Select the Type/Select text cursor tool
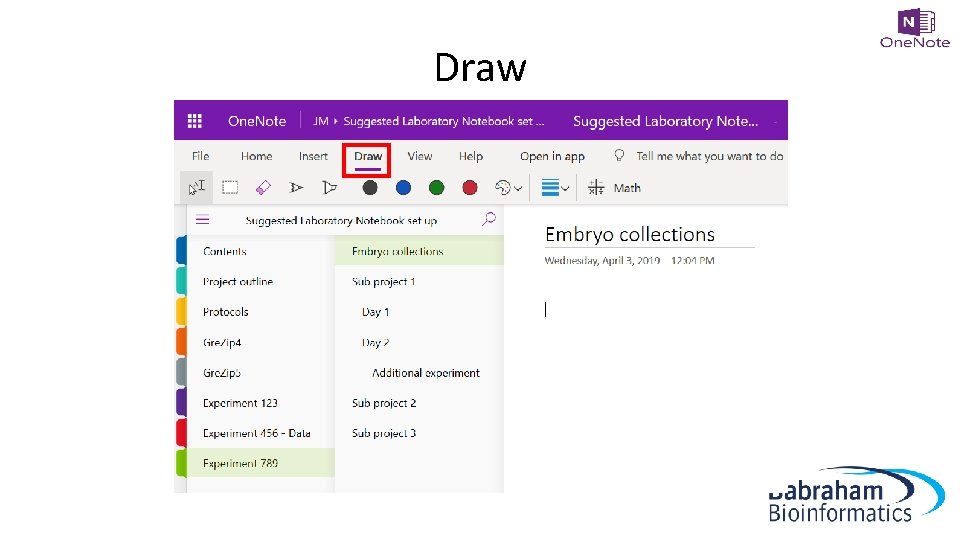Image resolution: width=960 pixels, height=540 pixels. 197,187
